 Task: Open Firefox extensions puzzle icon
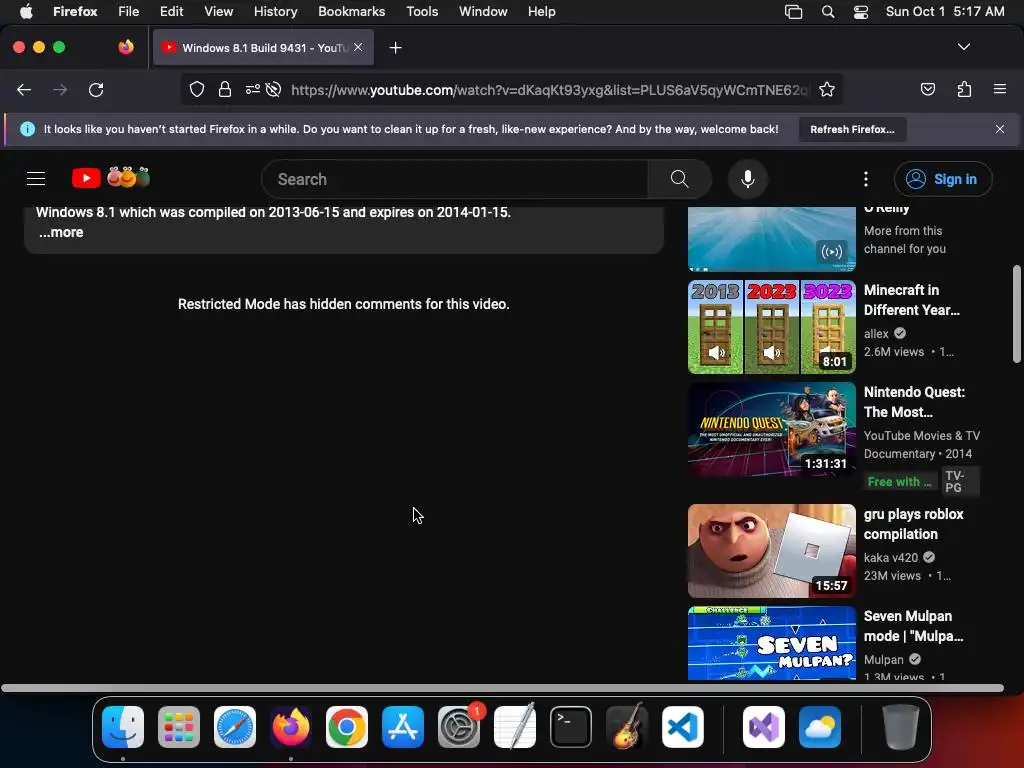point(965,89)
